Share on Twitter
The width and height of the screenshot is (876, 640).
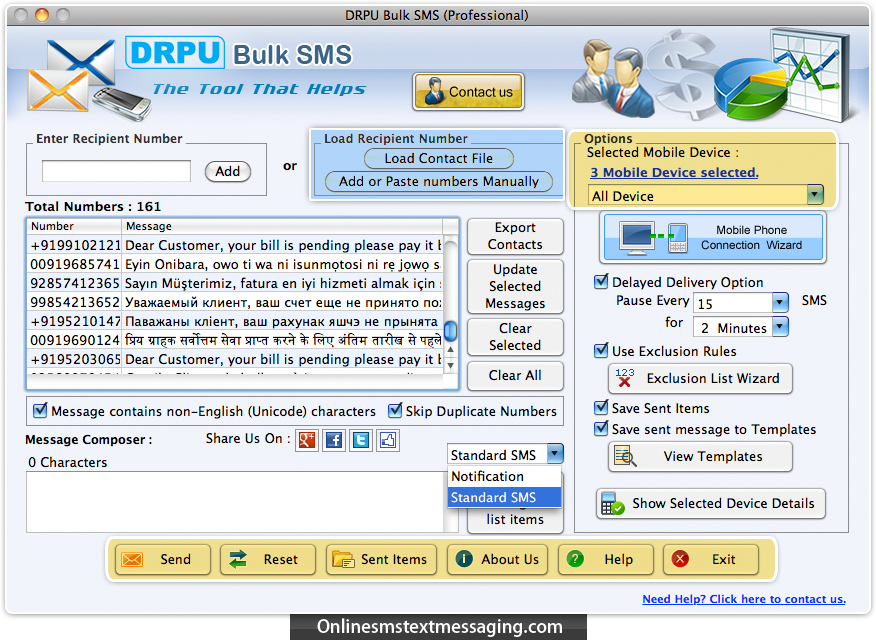pyautogui.click(x=361, y=440)
